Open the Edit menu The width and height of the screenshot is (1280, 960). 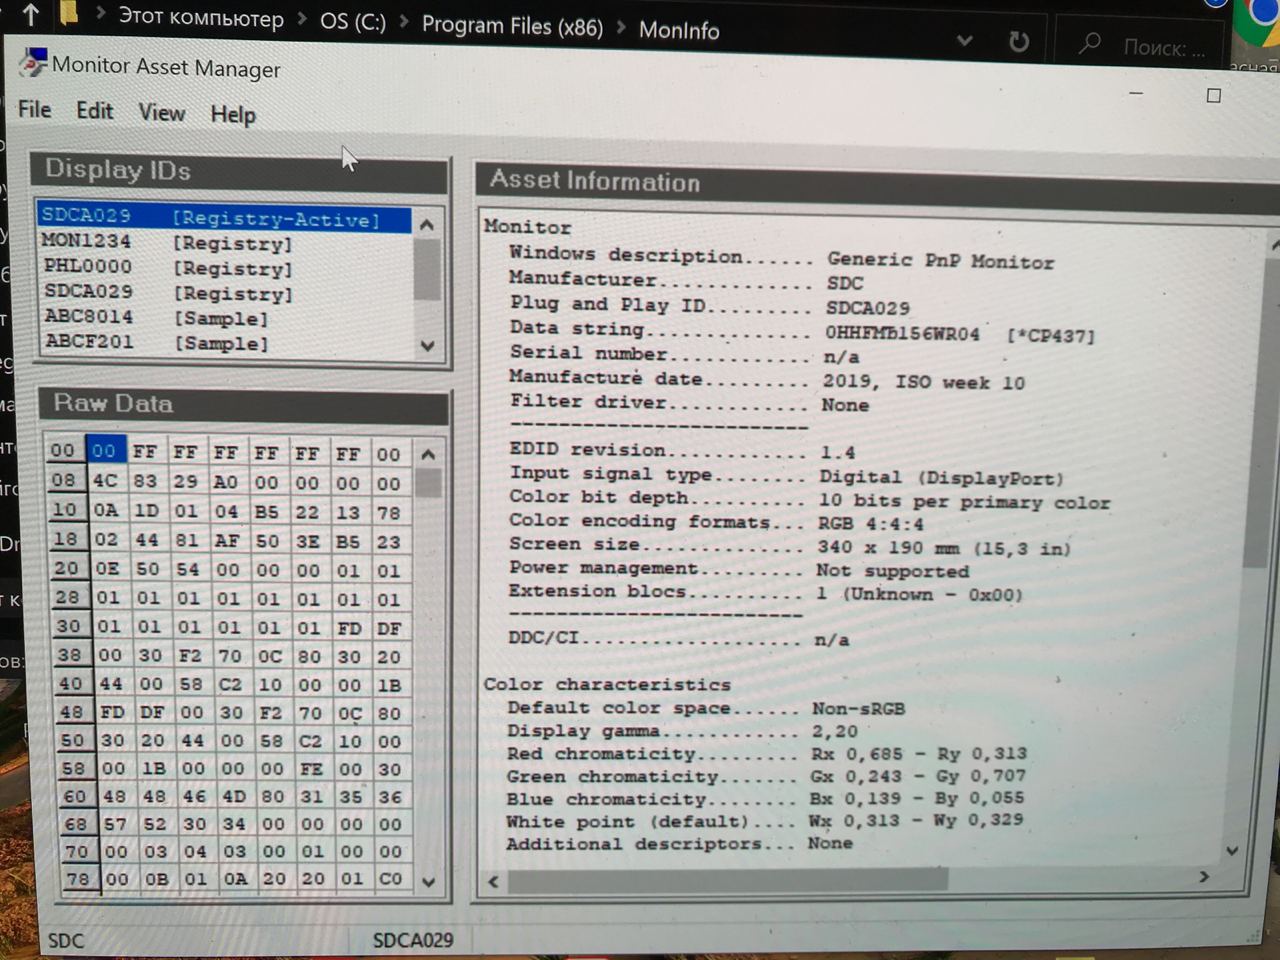click(94, 111)
